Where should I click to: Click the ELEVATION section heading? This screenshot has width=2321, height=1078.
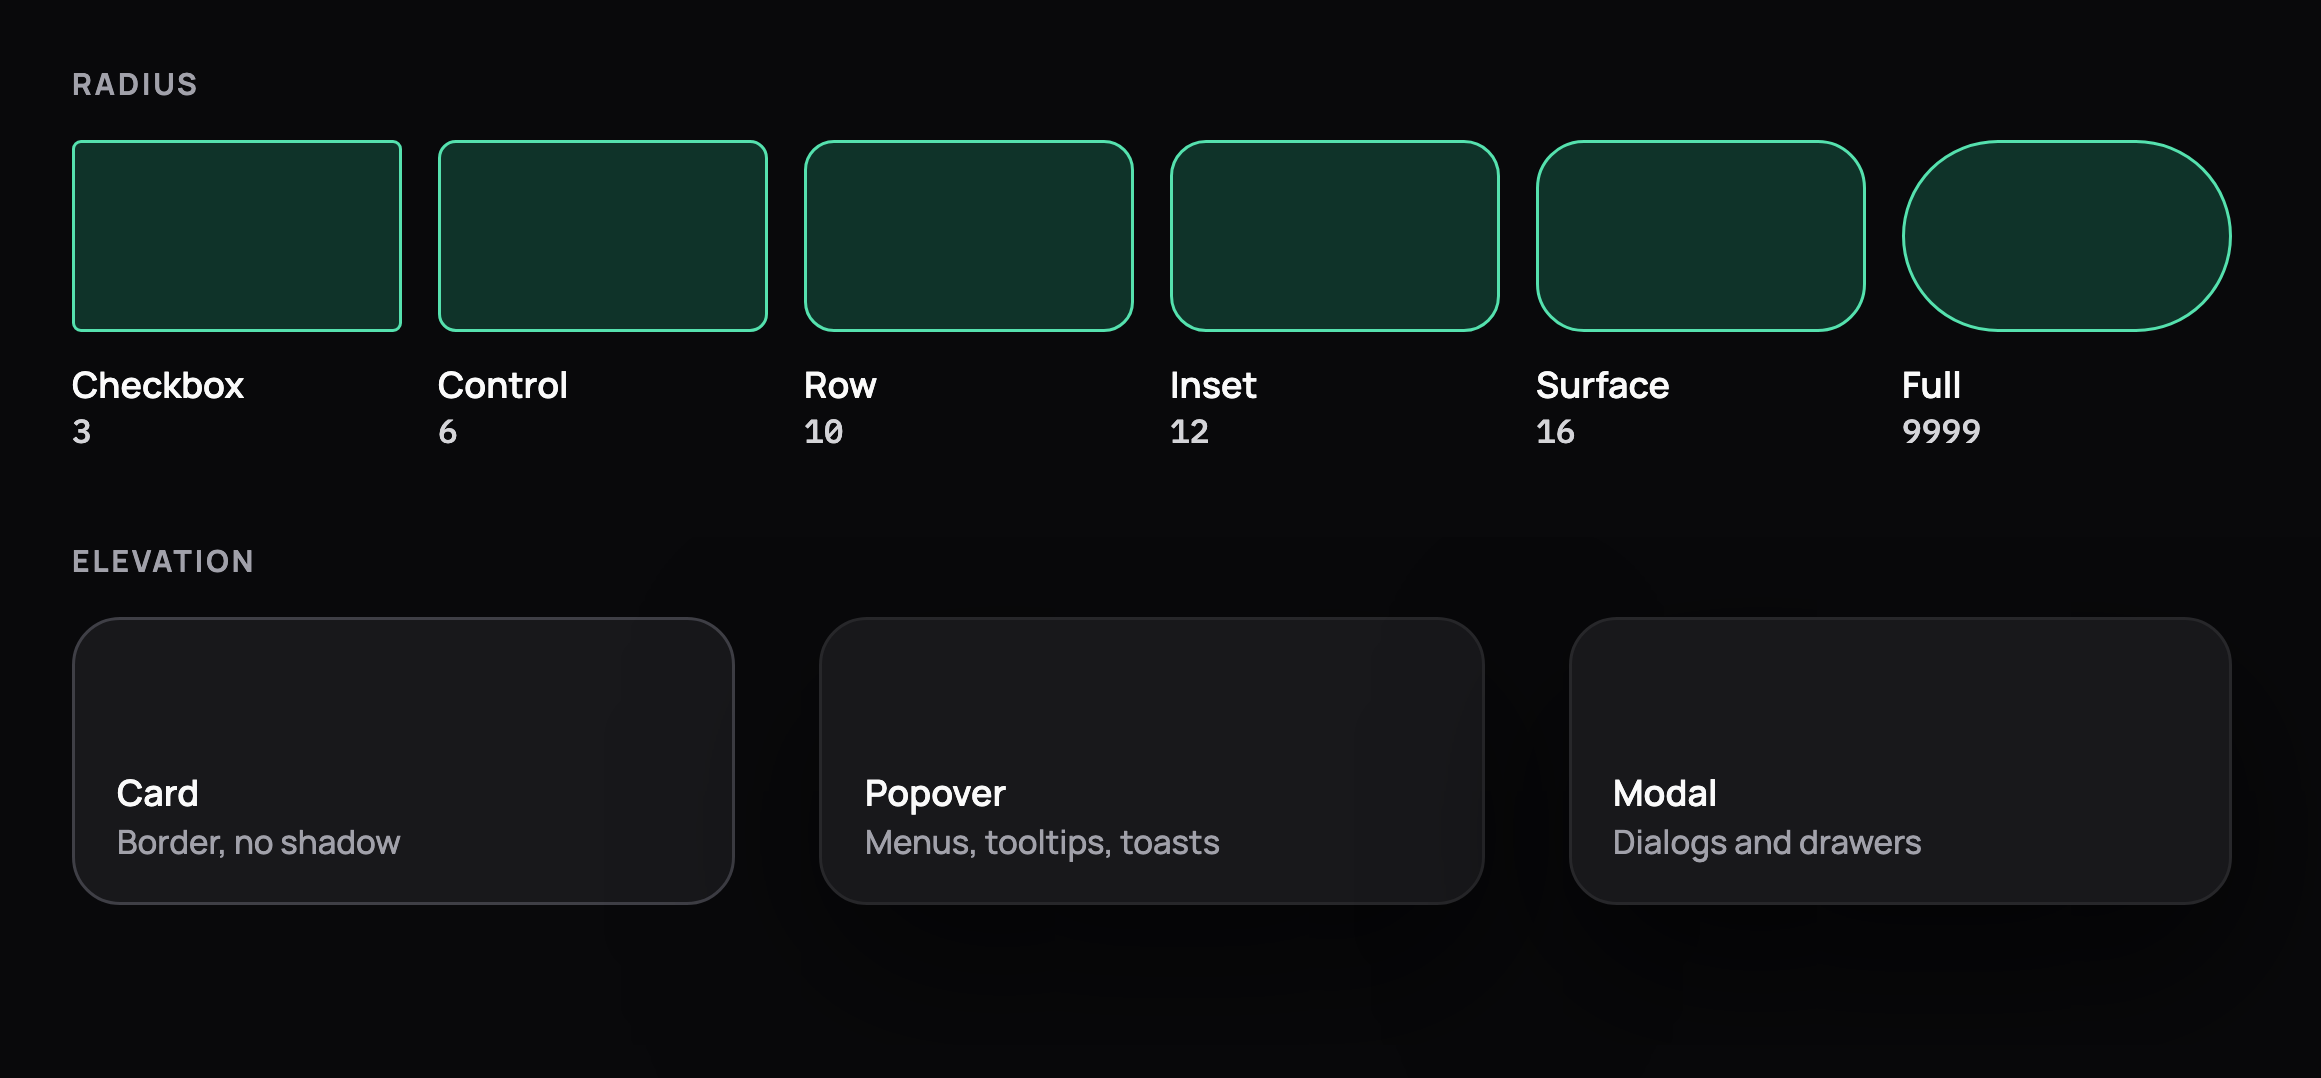coord(163,562)
